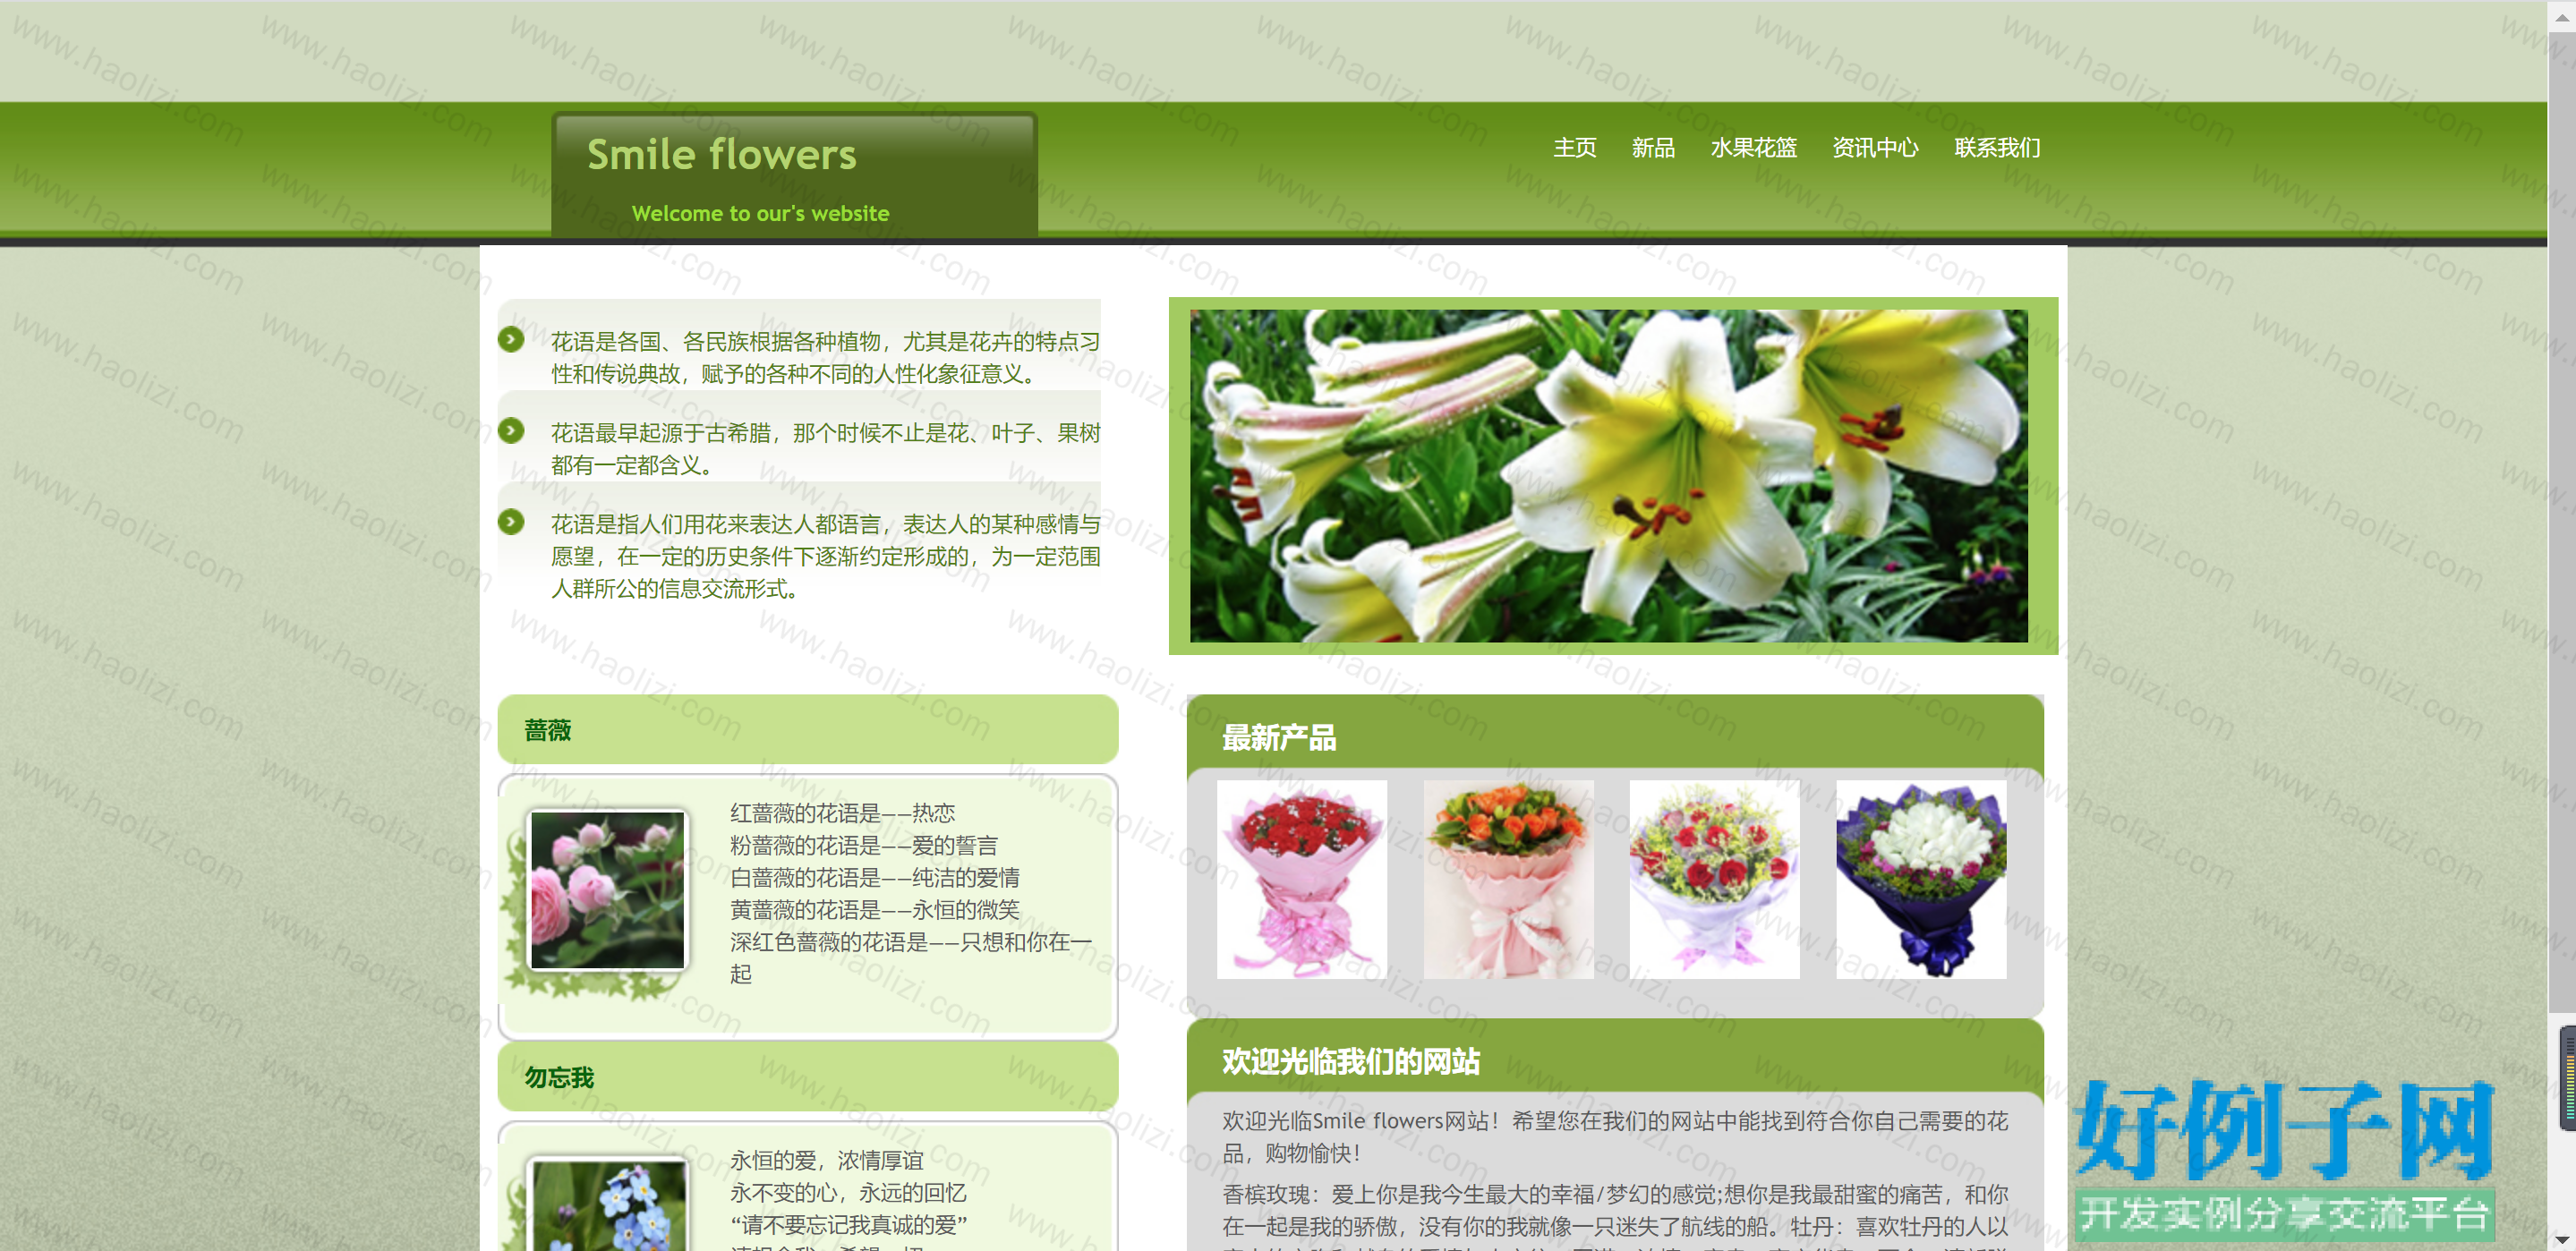Open the orange rose bouquet product

coord(1508,879)
